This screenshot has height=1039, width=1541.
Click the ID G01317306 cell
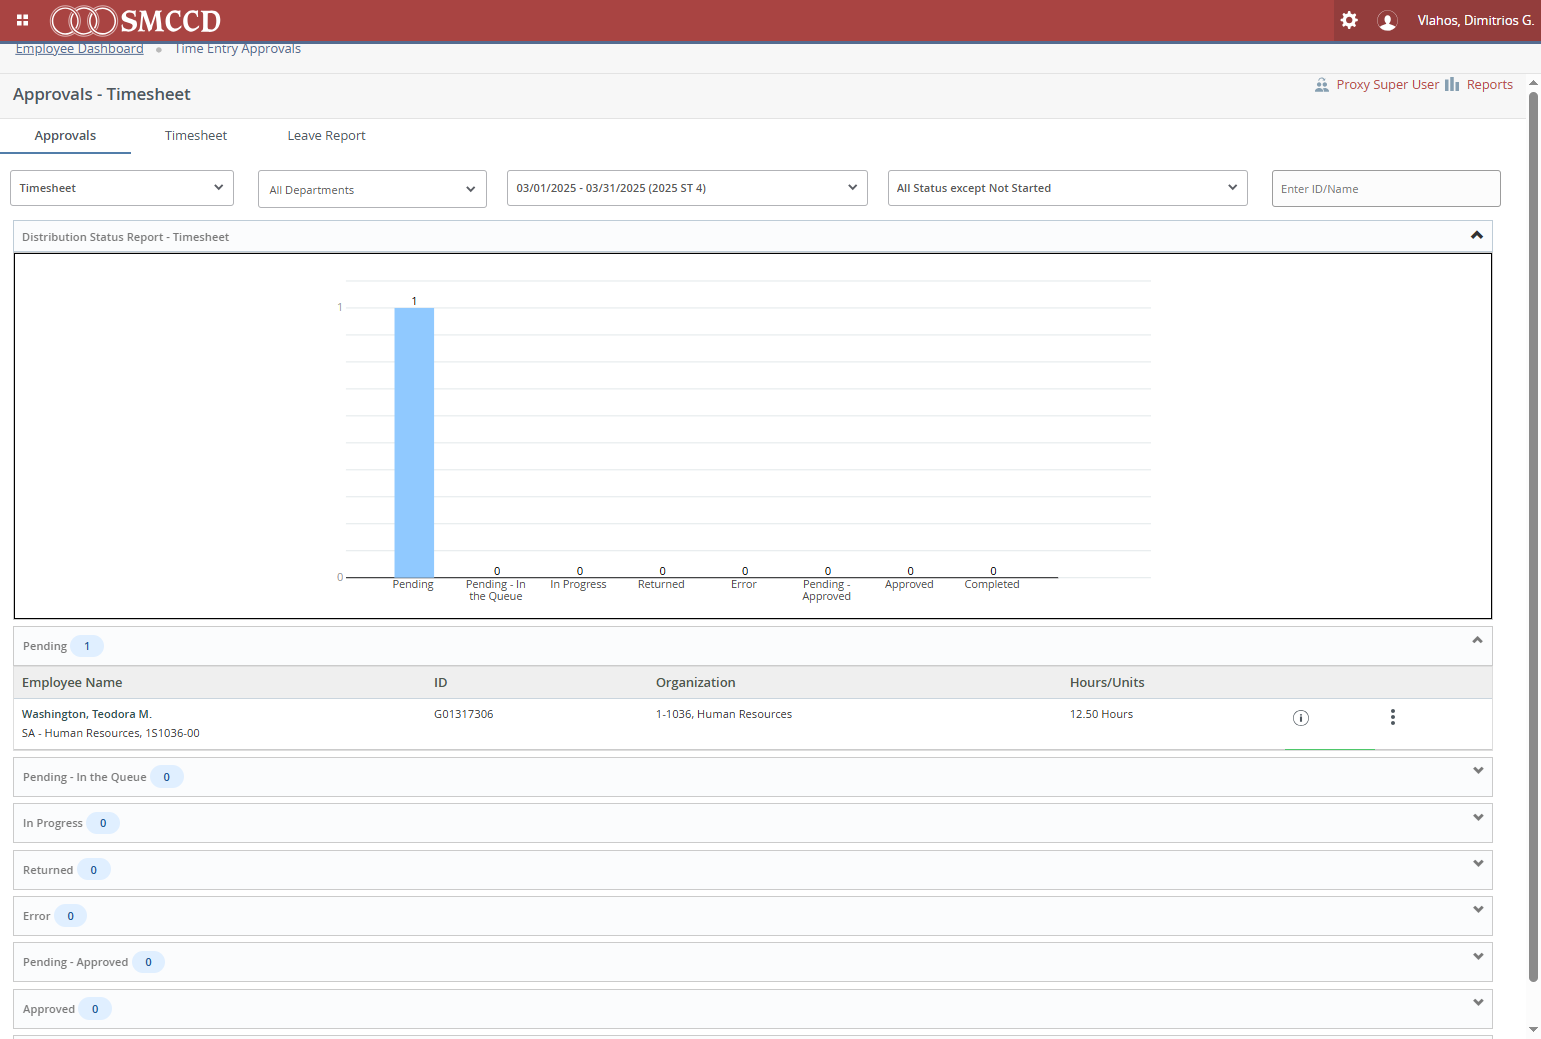click(463, 714)
